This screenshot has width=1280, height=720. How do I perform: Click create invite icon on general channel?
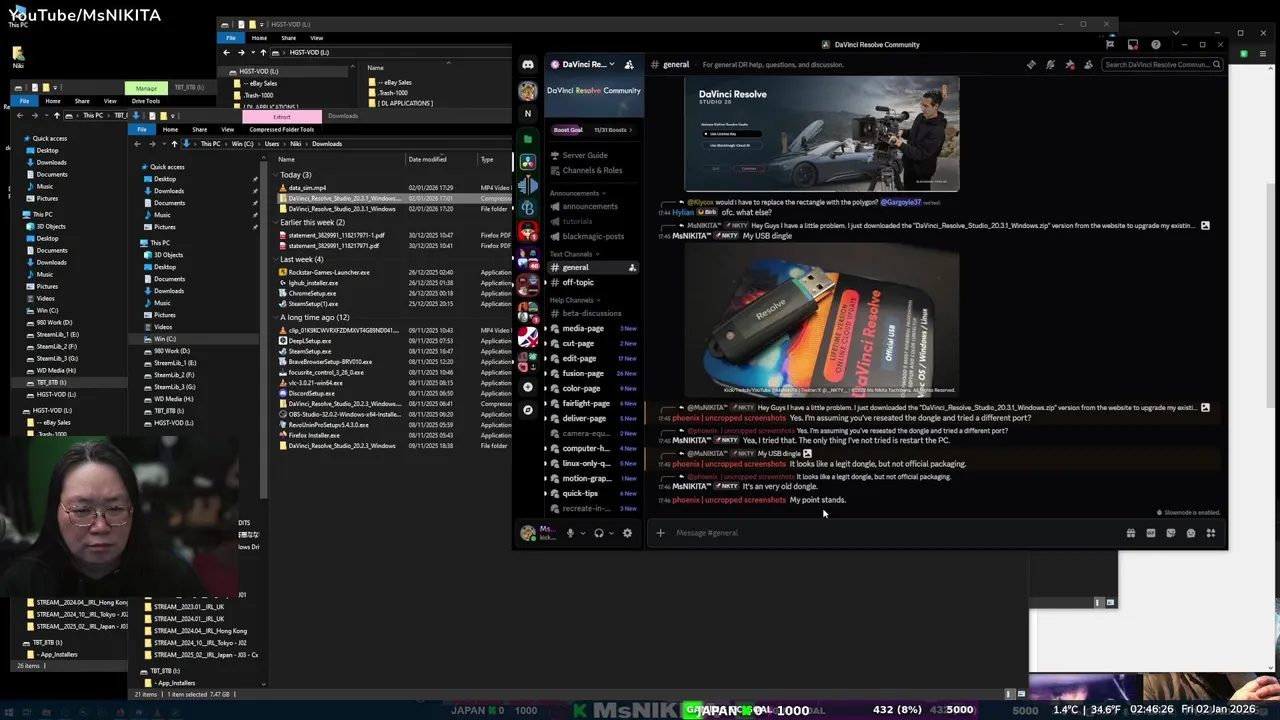click(632, 268)
